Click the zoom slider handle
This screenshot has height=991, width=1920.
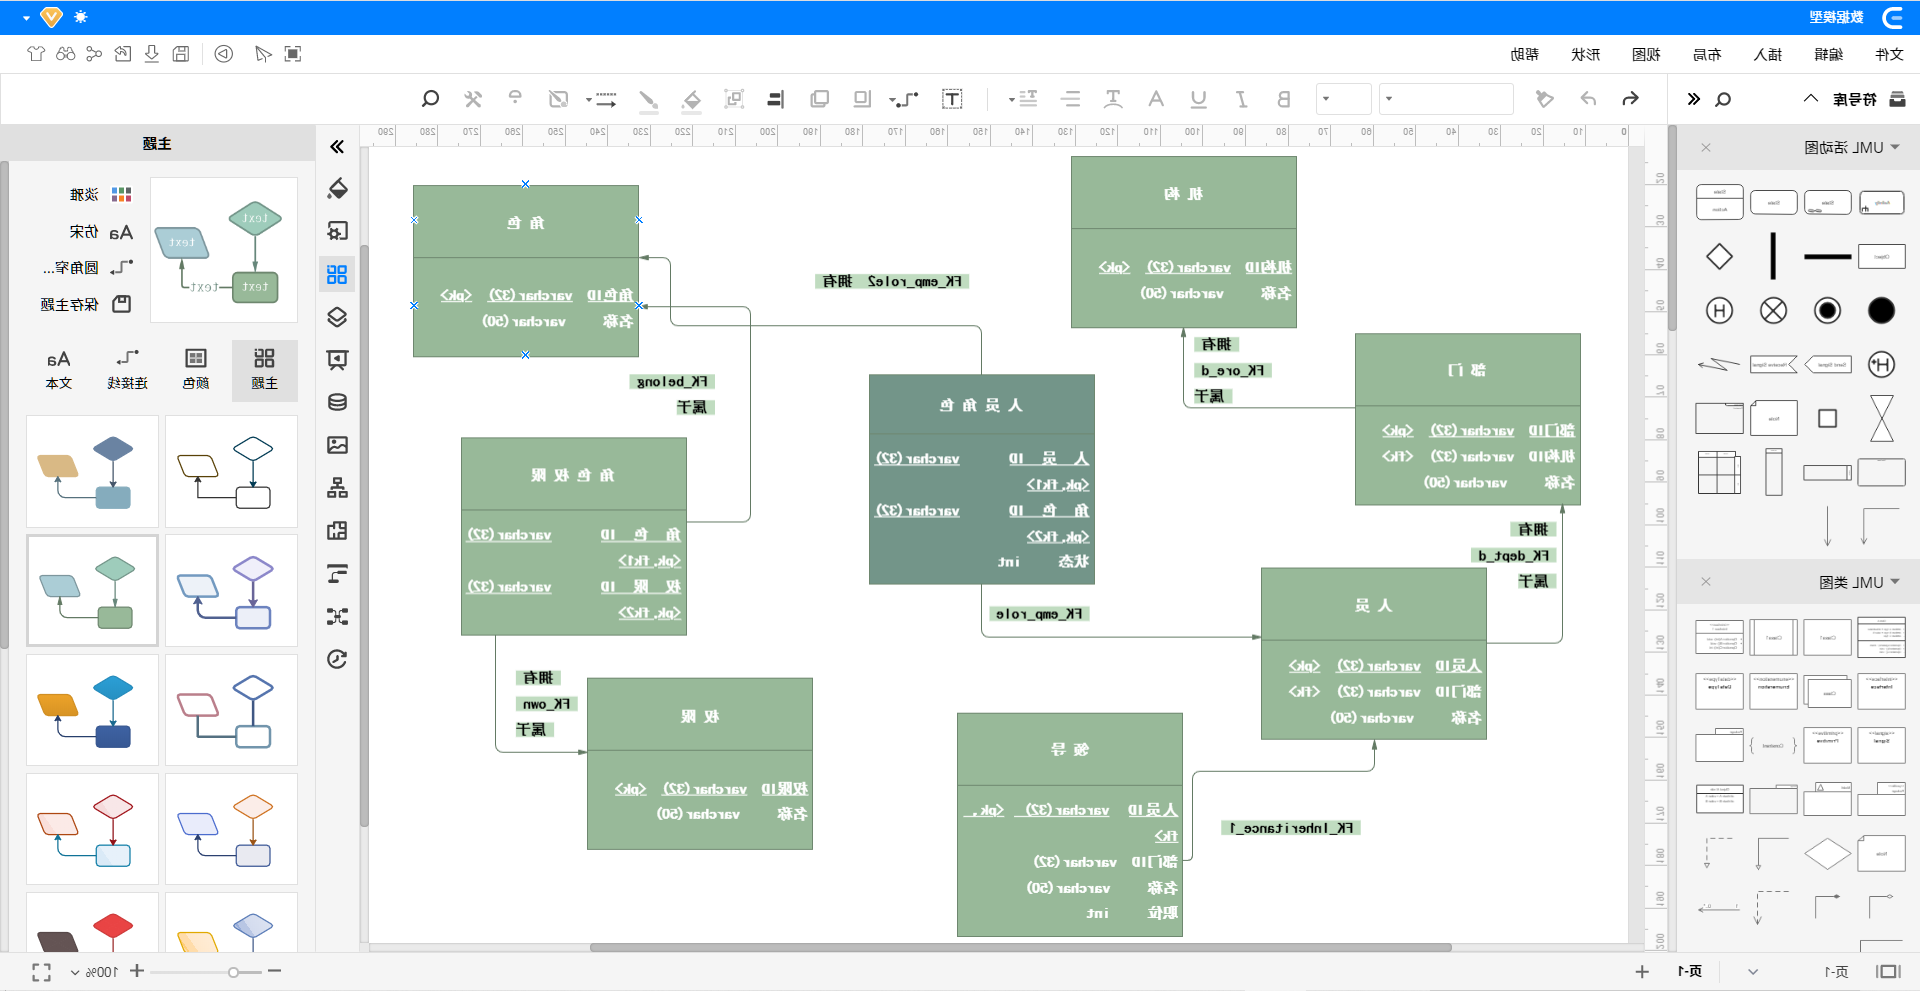point(233,972)
